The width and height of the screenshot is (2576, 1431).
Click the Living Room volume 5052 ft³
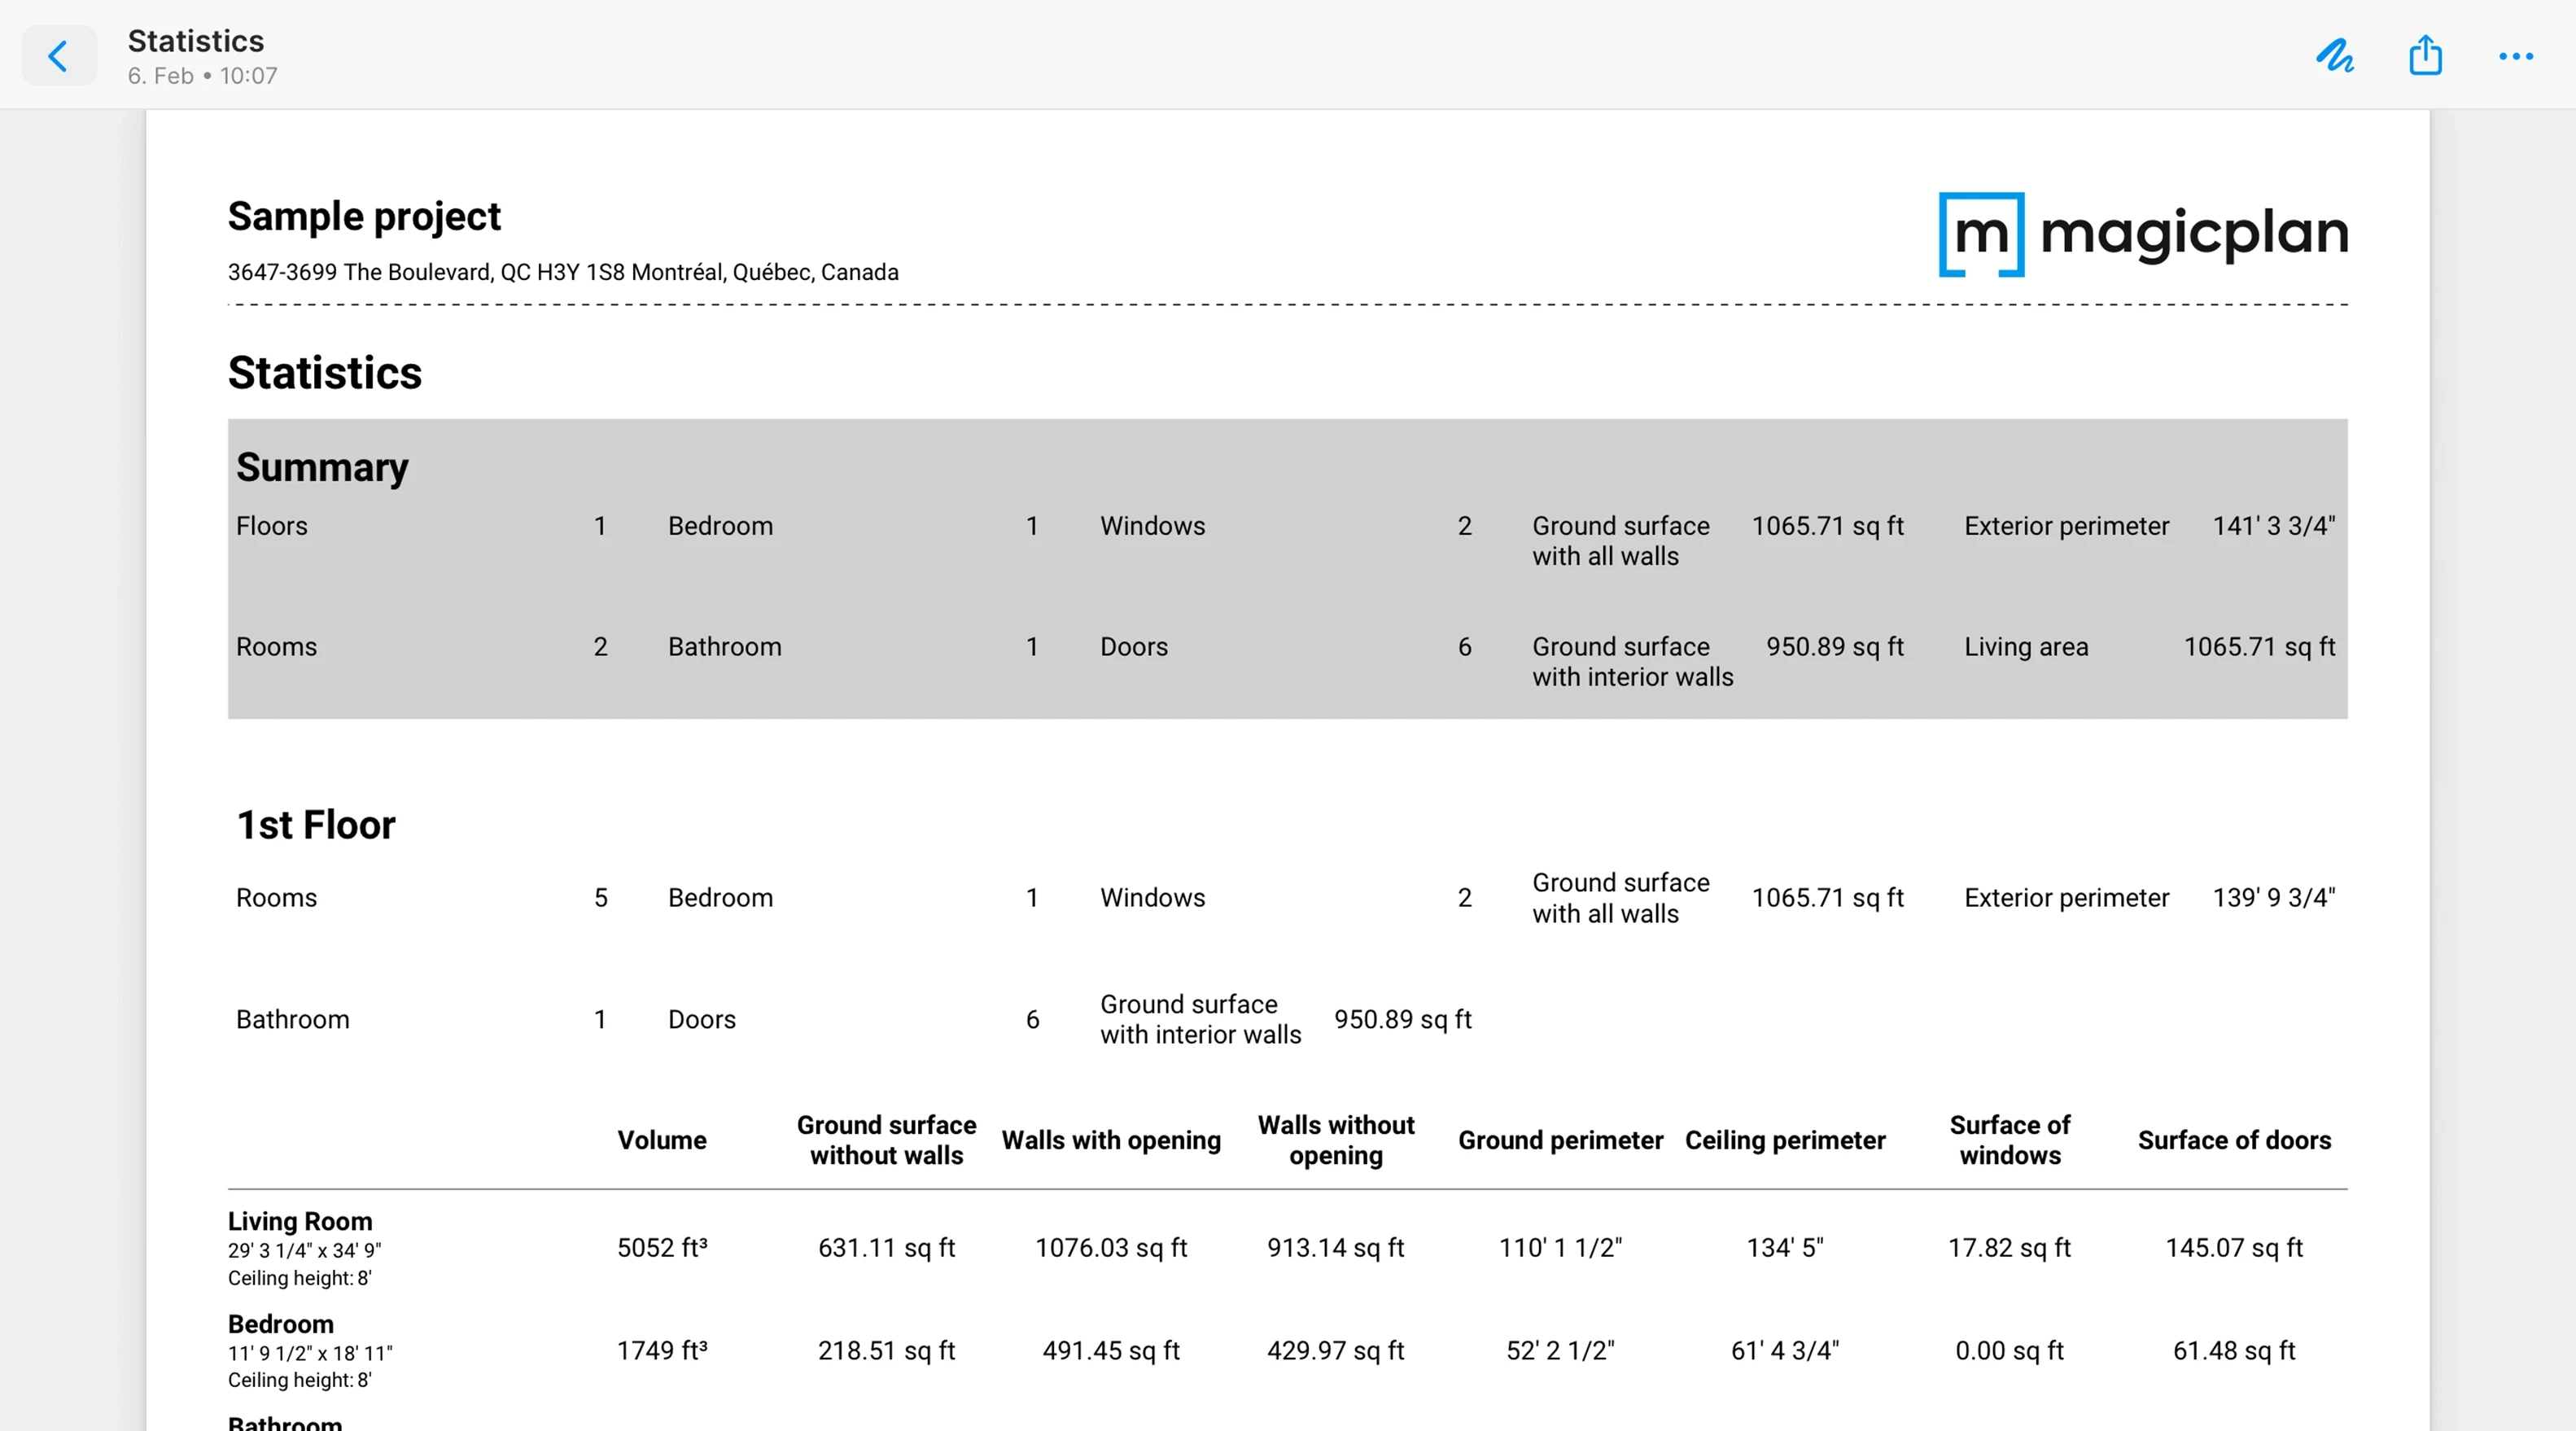click(661, 1248)
